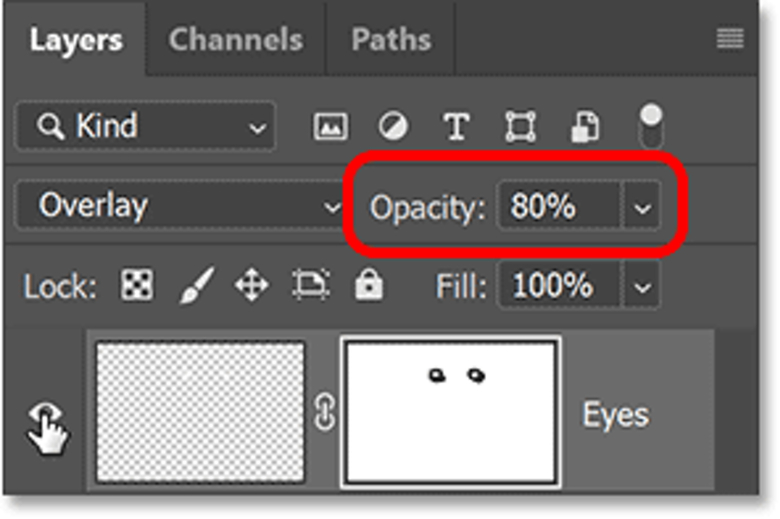Select the Eyes layer mask thumbnail
780x519 pixels.
click(x=451, y=412)
